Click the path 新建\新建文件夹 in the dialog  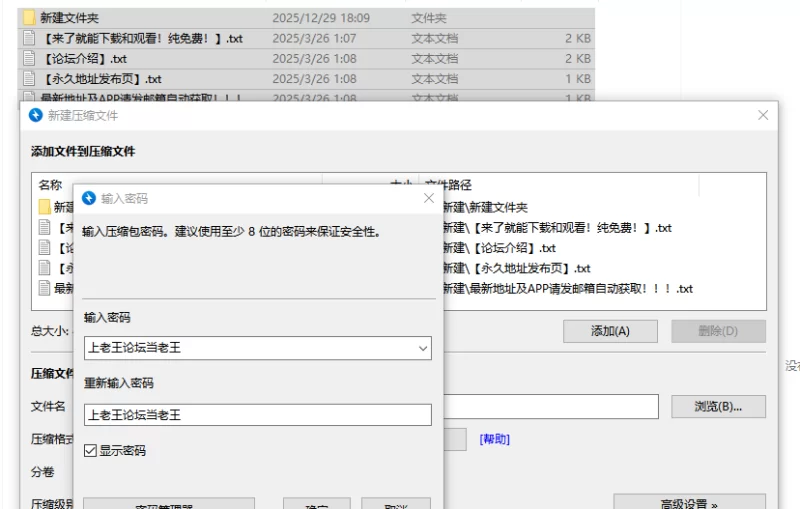[485, 207]
